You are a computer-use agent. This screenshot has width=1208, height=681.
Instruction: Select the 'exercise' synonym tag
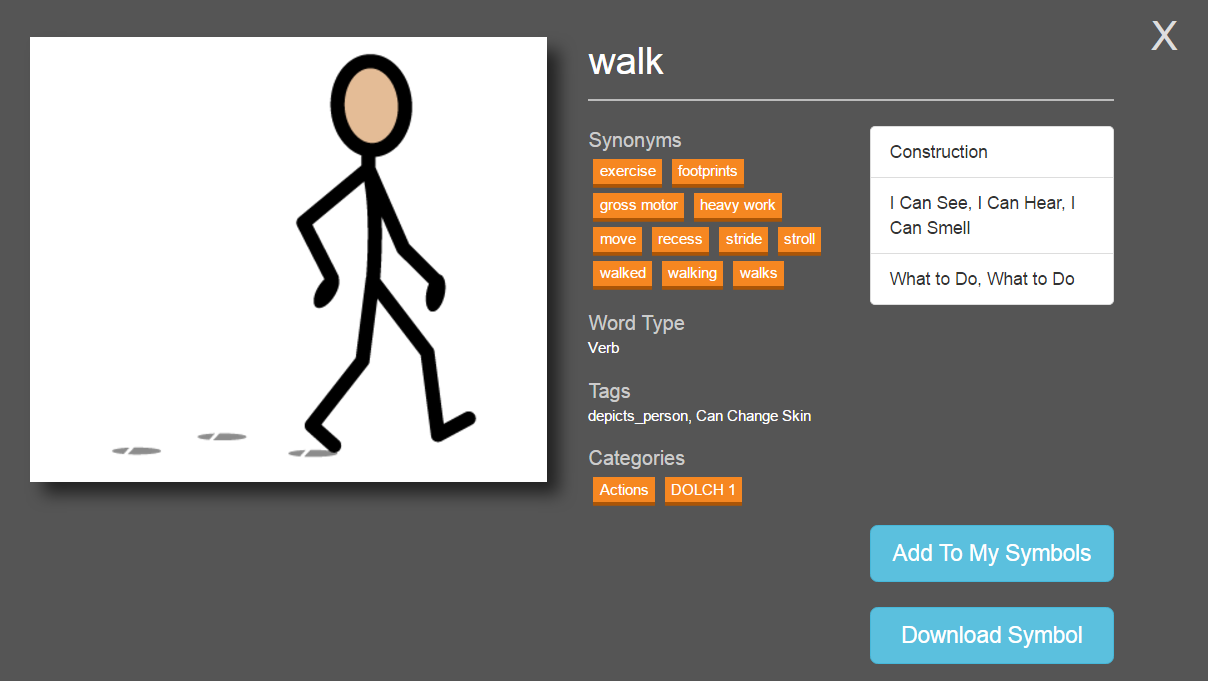pyautogui.click(x=627, y=172)
